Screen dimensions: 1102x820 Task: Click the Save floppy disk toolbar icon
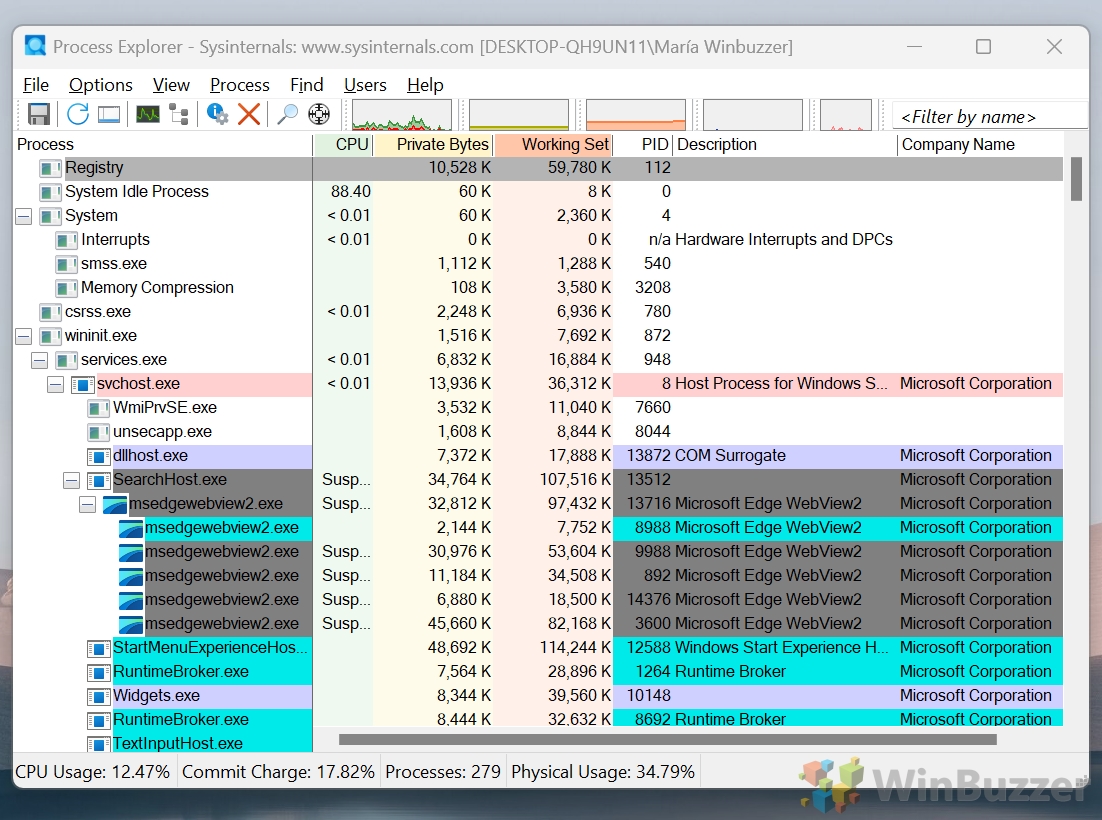pyautogui.click(x=39, y=114)
